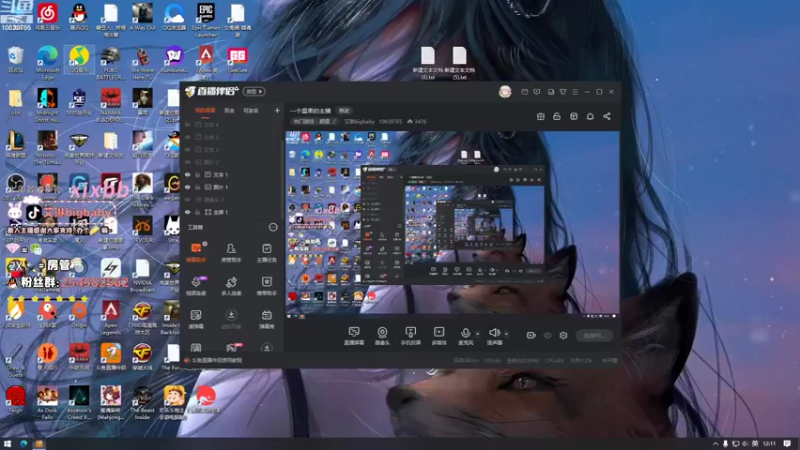Open the 读弹幕 tool icon
The image size is (800, 450).
(x=196, y=318)
